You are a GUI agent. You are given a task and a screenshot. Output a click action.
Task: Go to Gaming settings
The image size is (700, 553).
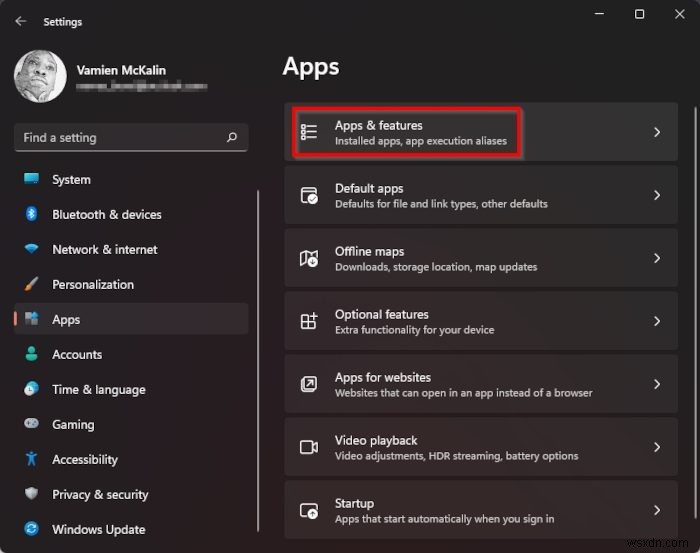(x=131, y=424)
